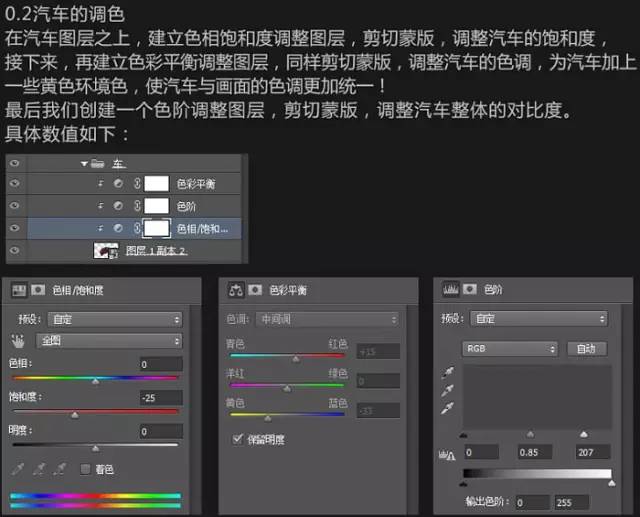Image resolution: width=640 pixels, height=517 pixels.
Task: Click the 饱和度 slider handle
Action: (x=74, y=413)
